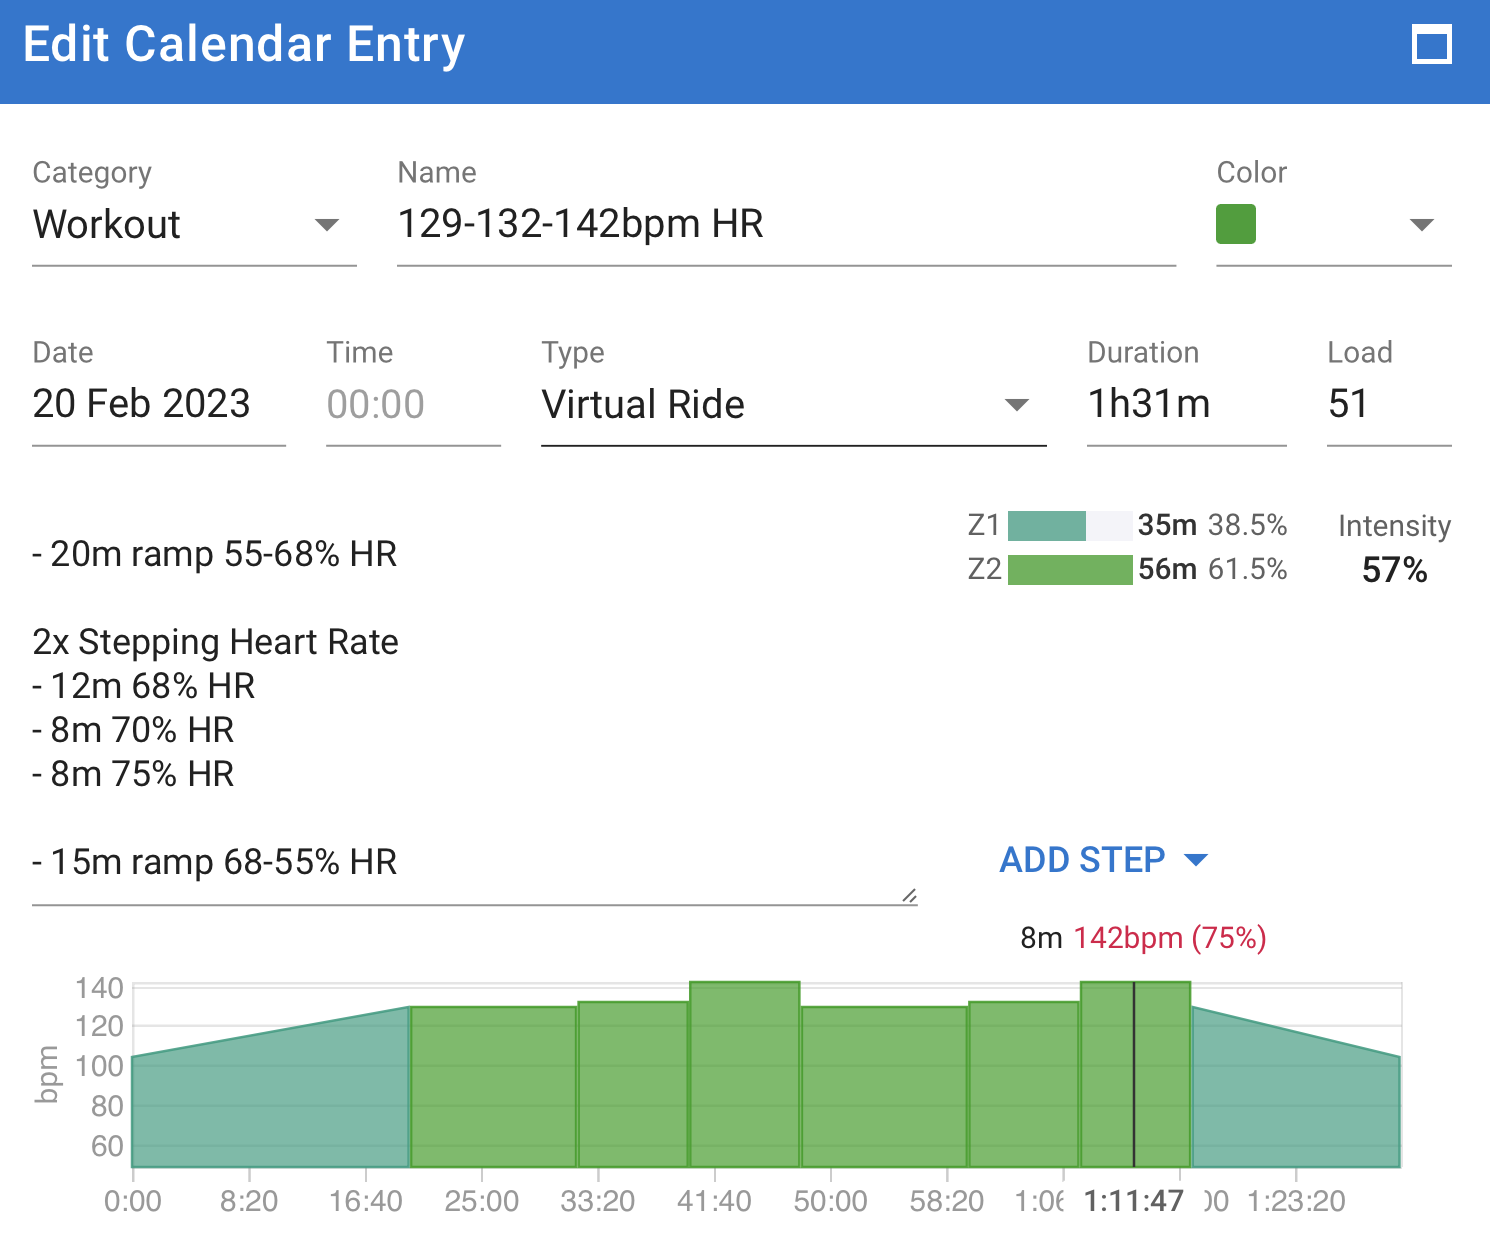The image size is (1490, 1240).
Task: Click the Z2 '56m 61.5%' label
Action: [1212, 569]
